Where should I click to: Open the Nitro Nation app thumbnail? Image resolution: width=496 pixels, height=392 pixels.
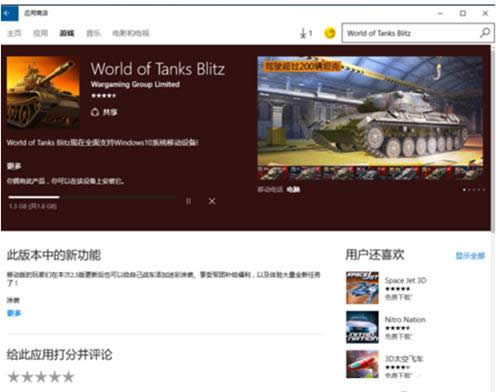click(x=362, y=327)
